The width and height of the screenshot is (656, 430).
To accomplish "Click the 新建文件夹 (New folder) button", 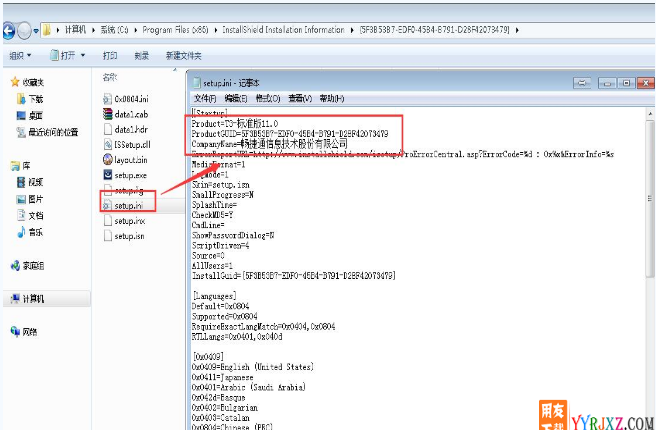I will click(x=183, y=55).
